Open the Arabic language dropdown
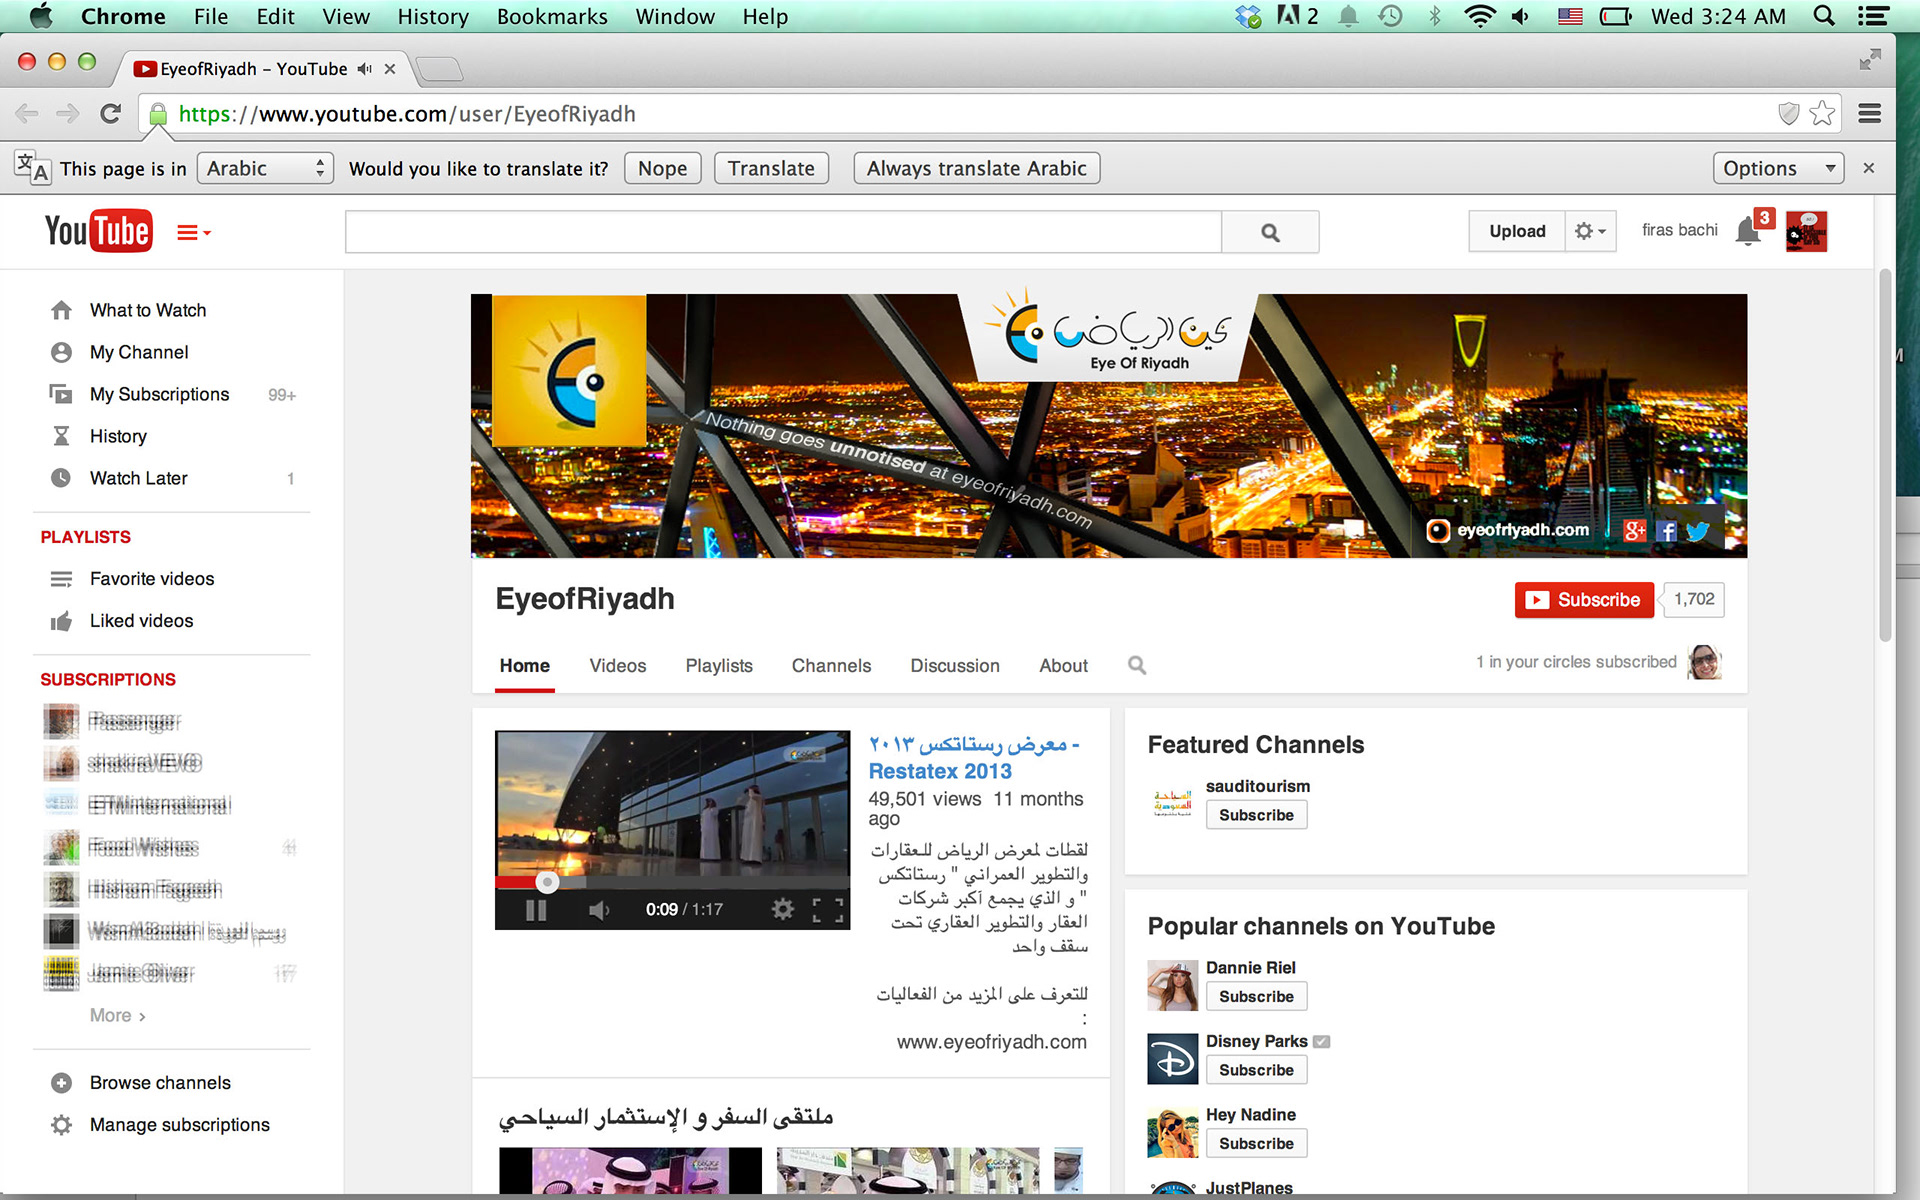Image resolution: width=1920 pixels, height=1200 pixels. click(x=264, y=168)
